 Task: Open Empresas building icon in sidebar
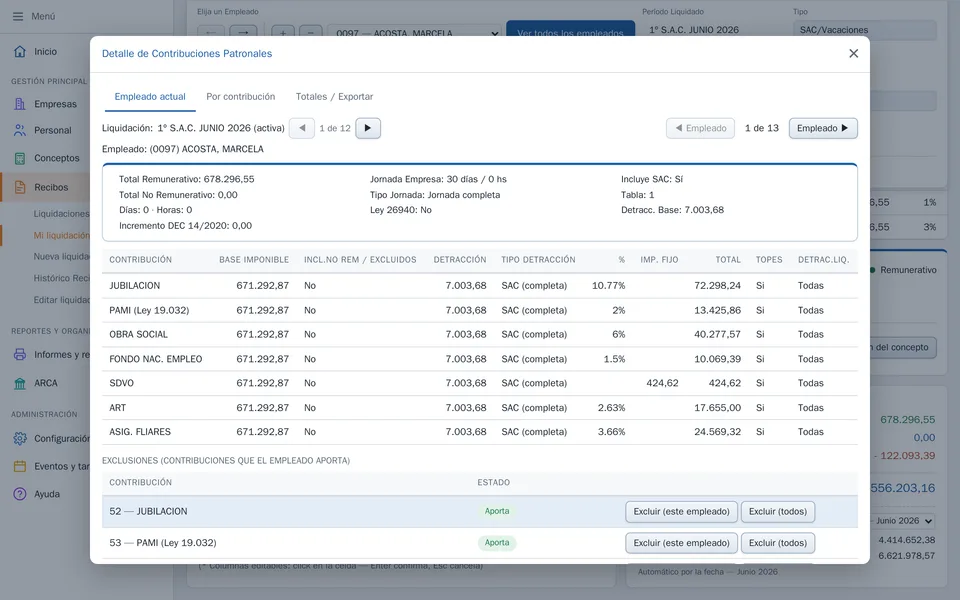(x=20, y=104)
